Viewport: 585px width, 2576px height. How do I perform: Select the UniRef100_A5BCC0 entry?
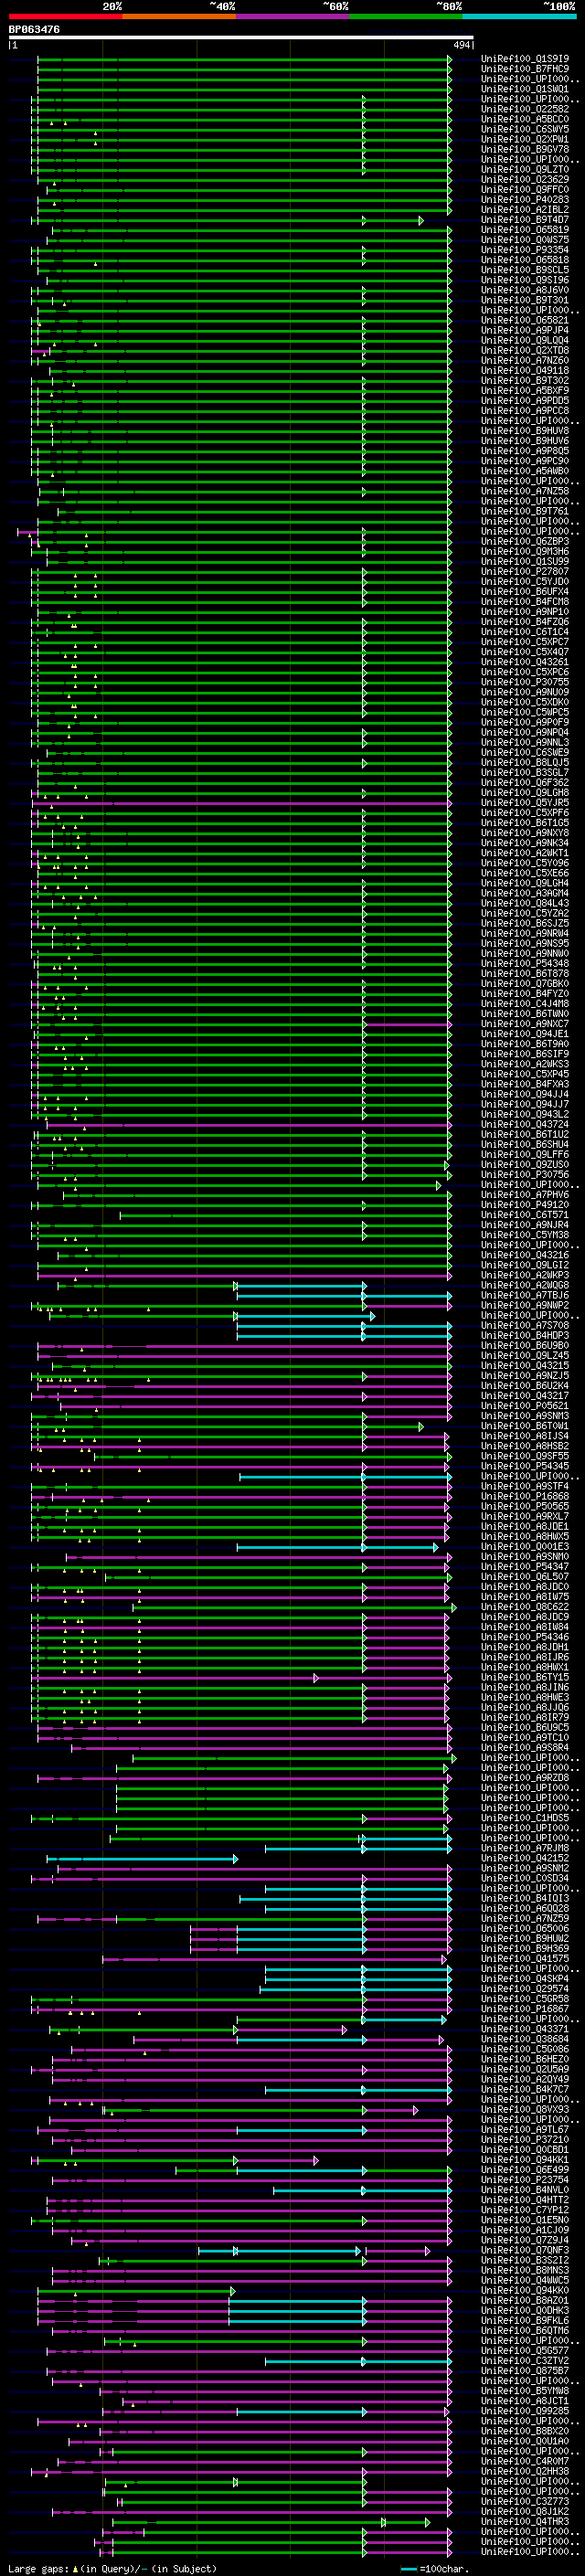(x=525, y=119)
